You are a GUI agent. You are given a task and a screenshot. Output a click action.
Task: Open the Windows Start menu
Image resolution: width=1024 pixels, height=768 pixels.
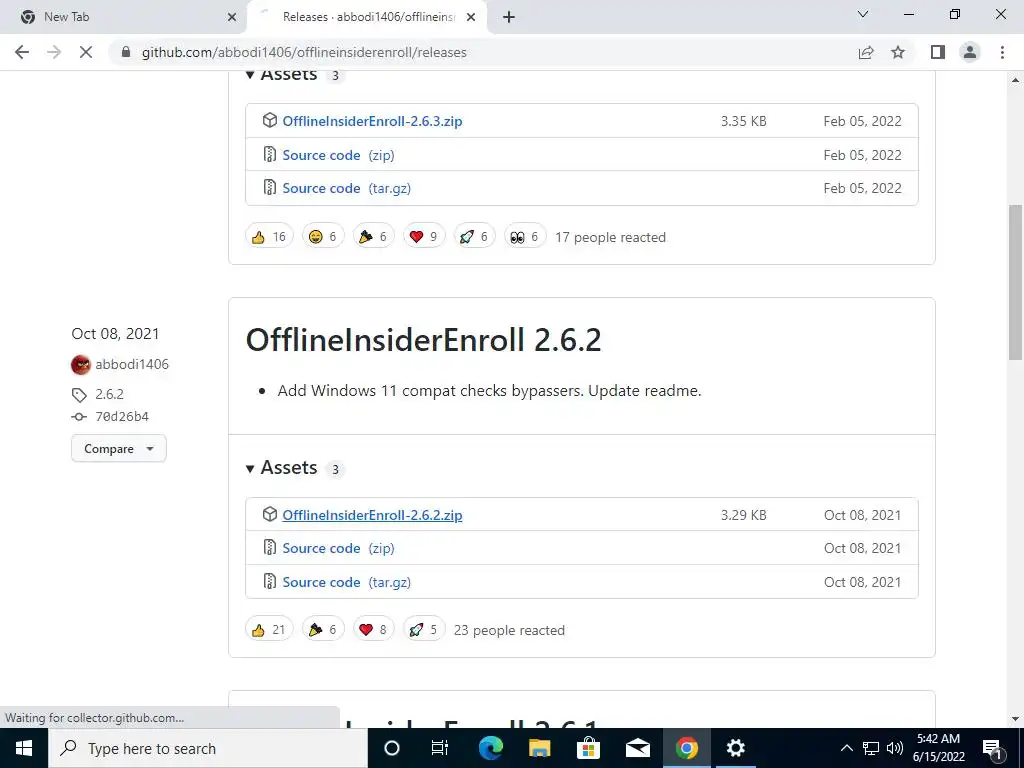click(x=24, y=748)
